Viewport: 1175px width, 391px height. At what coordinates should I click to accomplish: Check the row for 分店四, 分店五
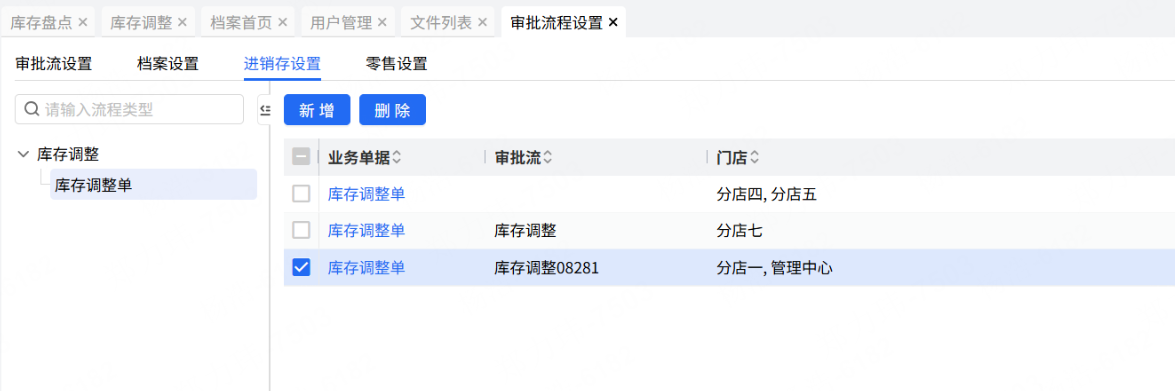click(300, 194)
